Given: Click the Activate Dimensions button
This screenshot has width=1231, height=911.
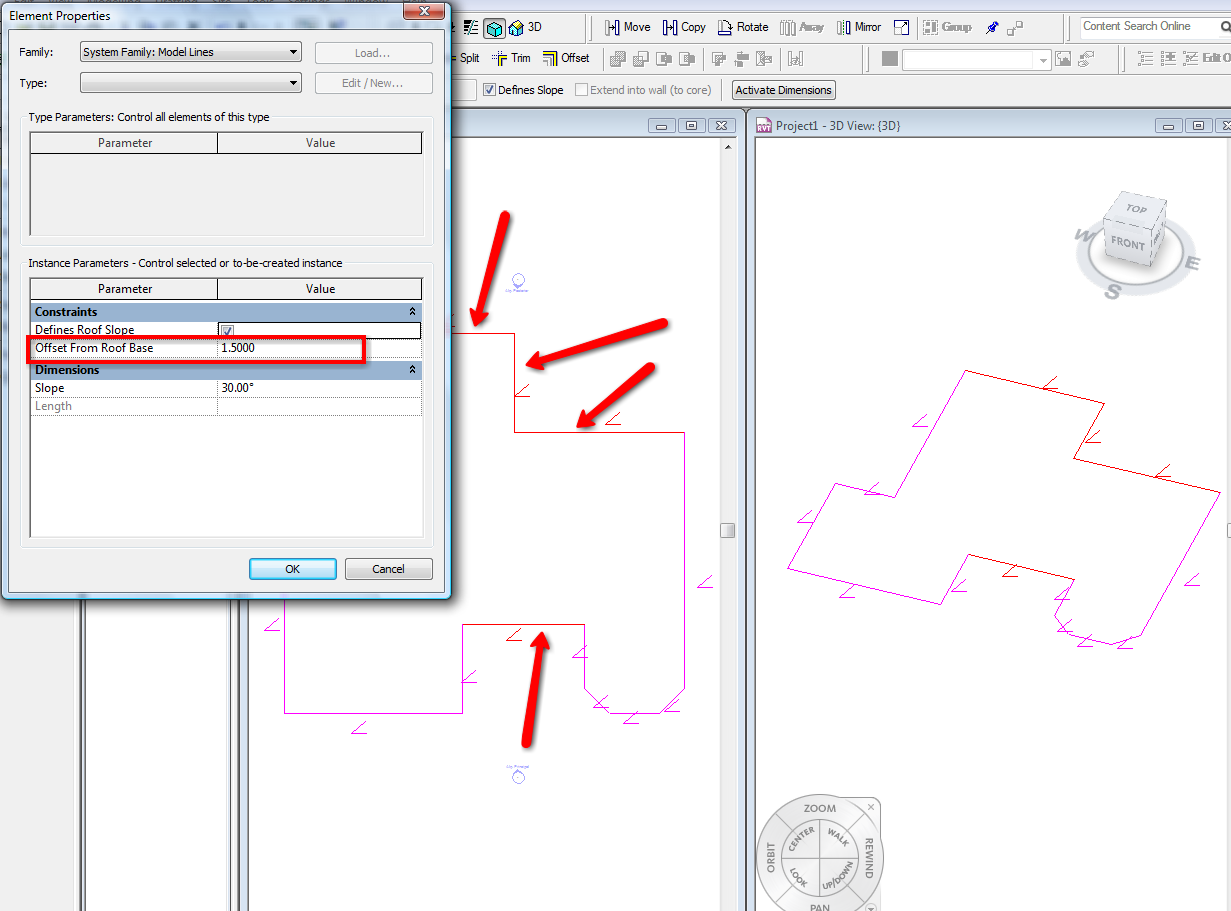Looking at the screenshot, I should [783, 90].
